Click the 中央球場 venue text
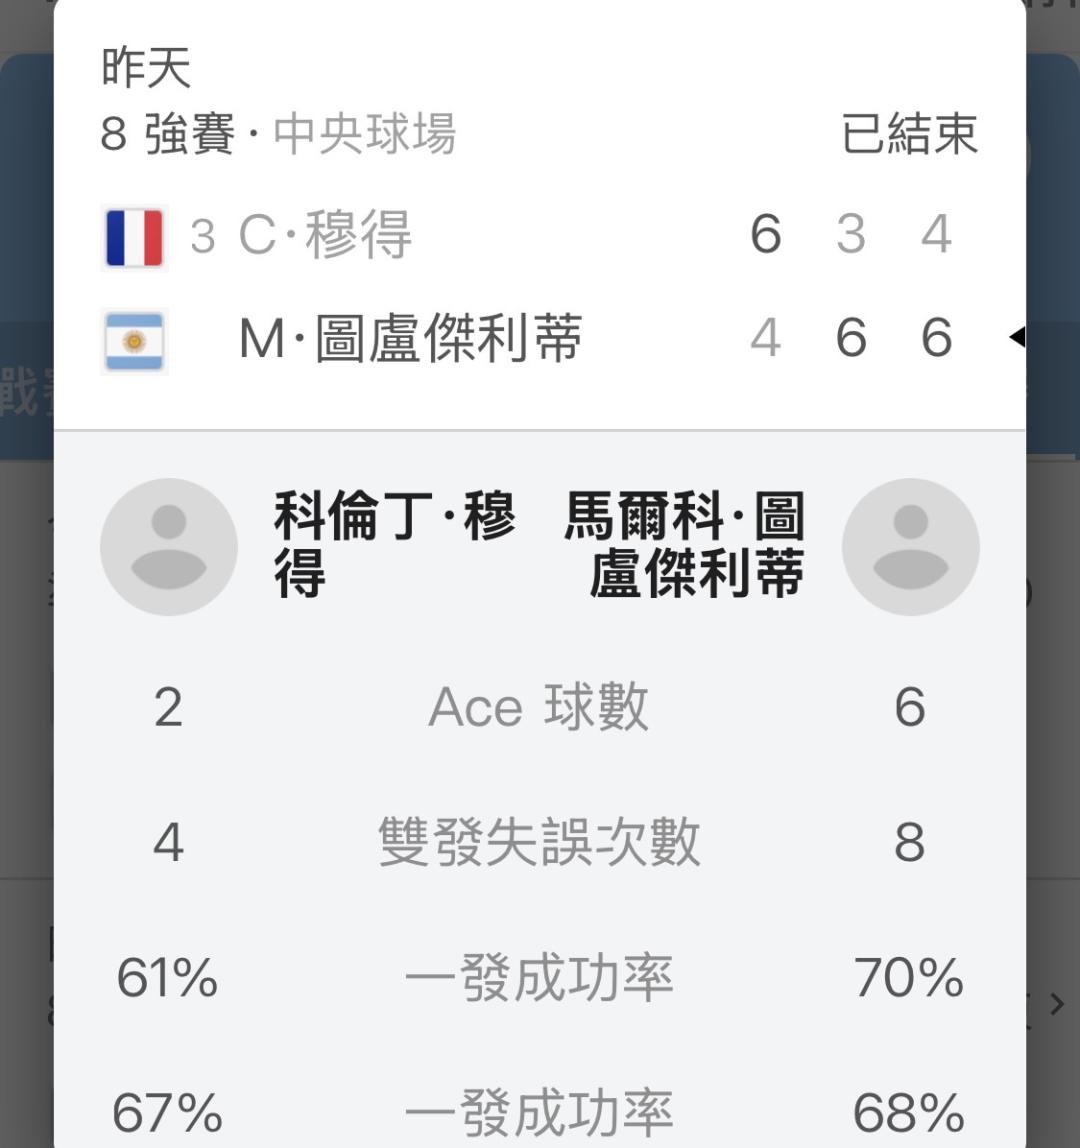Viewport: 1080px width, 1148px height. pos(364,134)
